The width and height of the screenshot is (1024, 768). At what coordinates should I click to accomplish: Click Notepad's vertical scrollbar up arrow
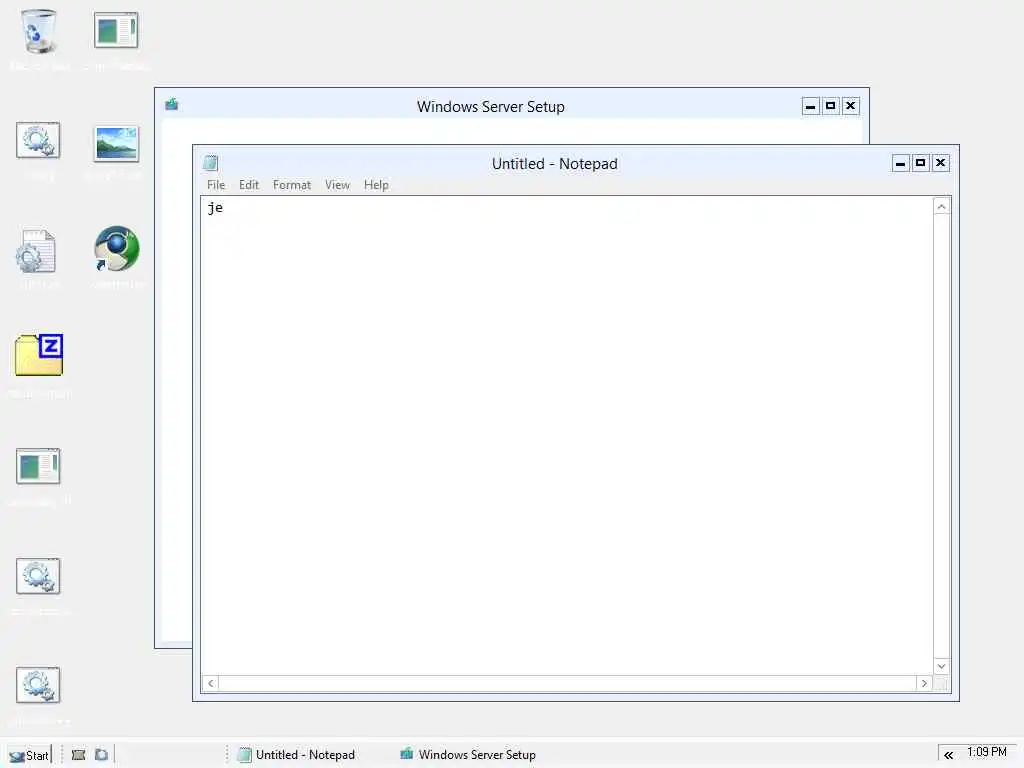point(941,207)
